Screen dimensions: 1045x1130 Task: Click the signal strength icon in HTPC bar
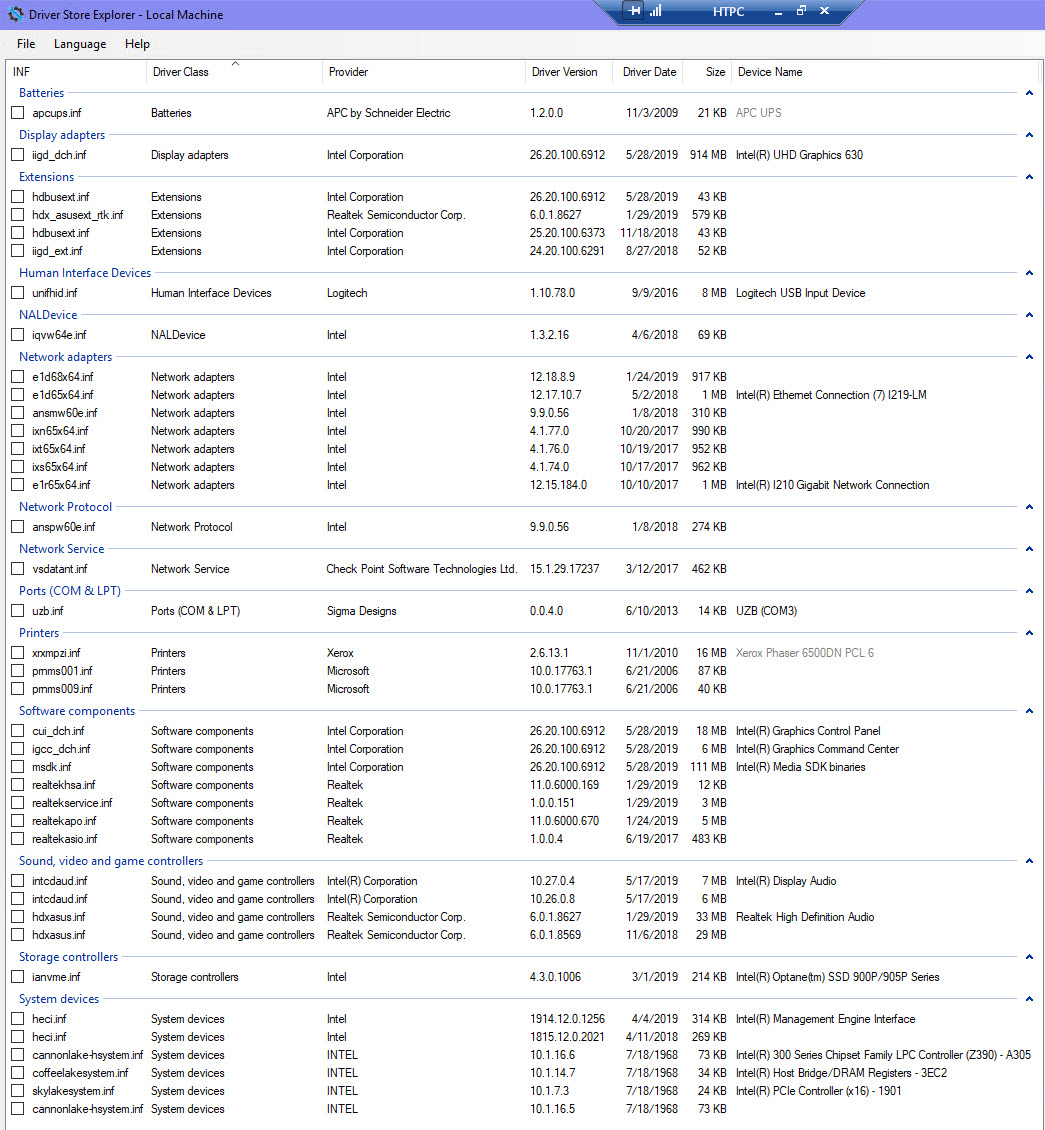pyautogui.click(x=656, y=11)
